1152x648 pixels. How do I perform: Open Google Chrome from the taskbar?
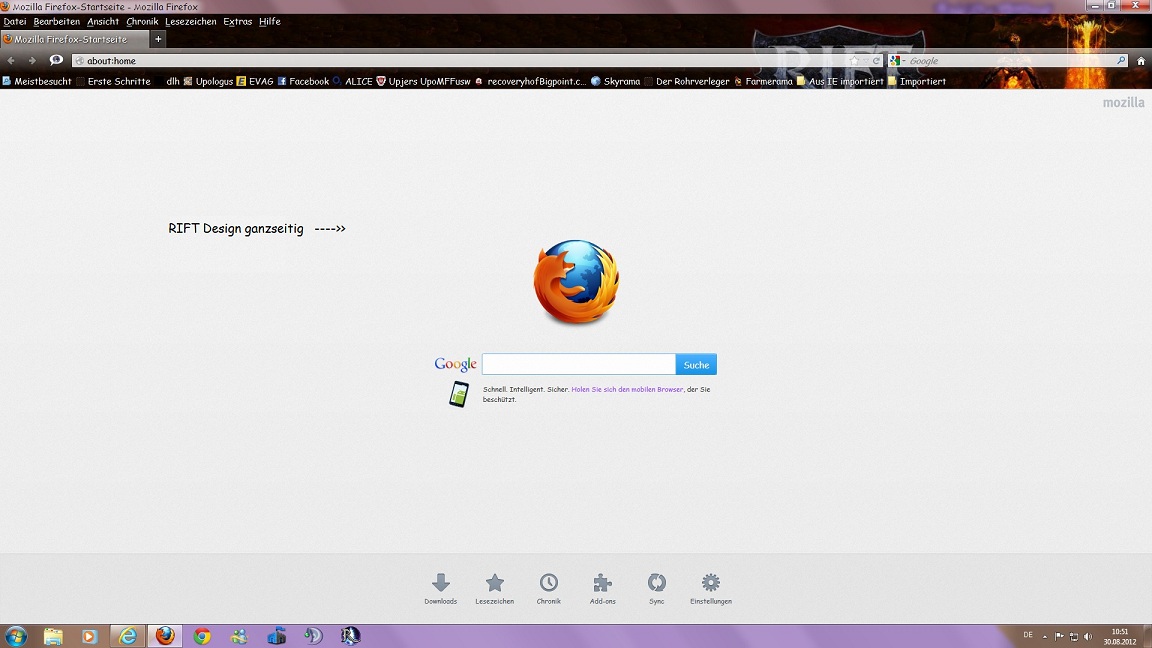202,636
